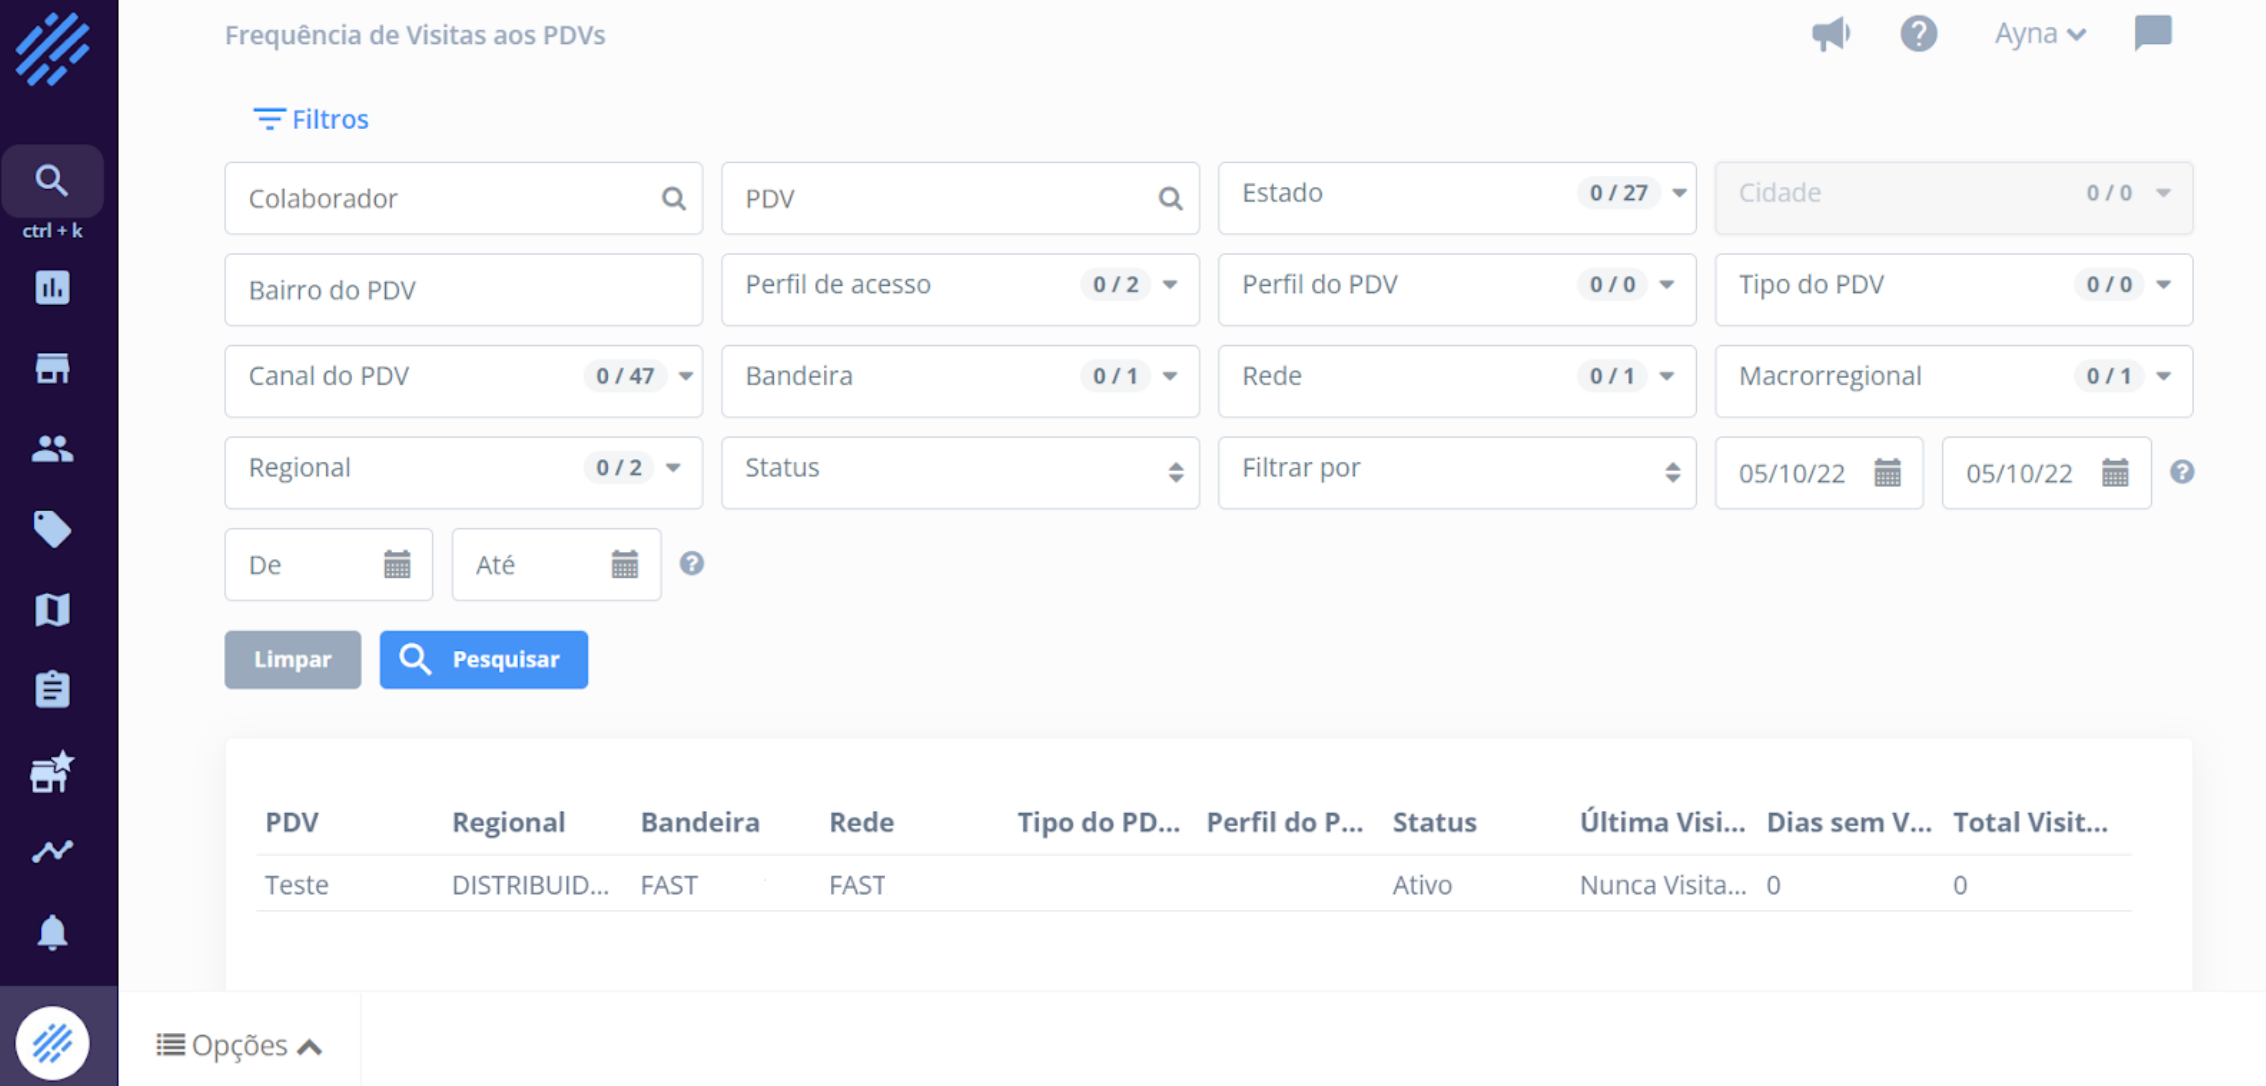
Task: Open the bar chart dashboard sidebar icon
Action: (x=52, y=288)
